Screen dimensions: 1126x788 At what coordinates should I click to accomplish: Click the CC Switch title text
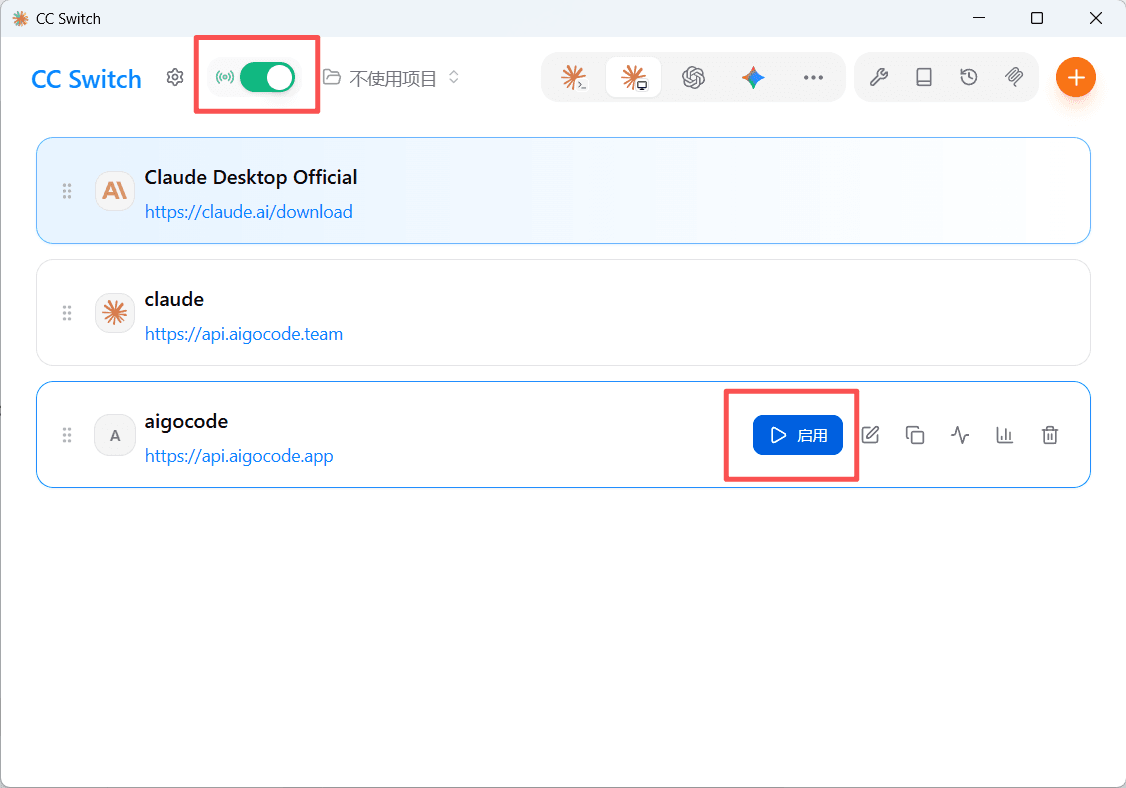click(86, 78)
